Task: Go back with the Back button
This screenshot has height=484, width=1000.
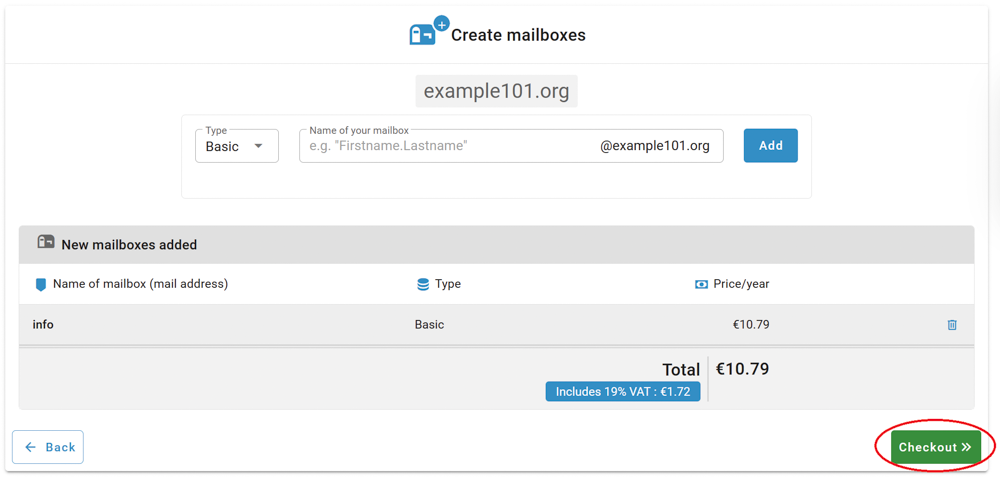Action: tap(48, 447)
